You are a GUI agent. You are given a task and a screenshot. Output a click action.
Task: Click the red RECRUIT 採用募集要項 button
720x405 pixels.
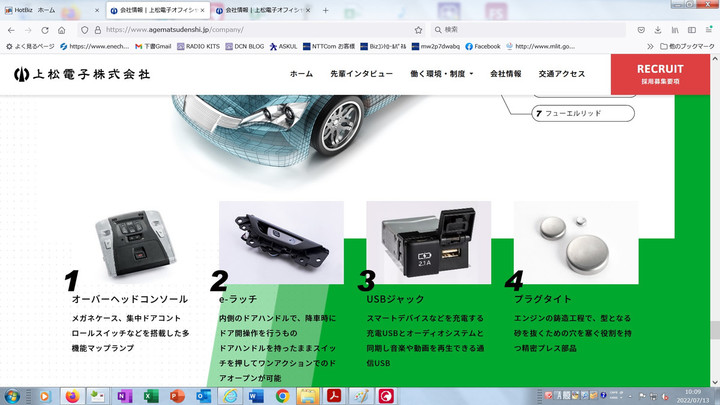[x=660, y=74]
